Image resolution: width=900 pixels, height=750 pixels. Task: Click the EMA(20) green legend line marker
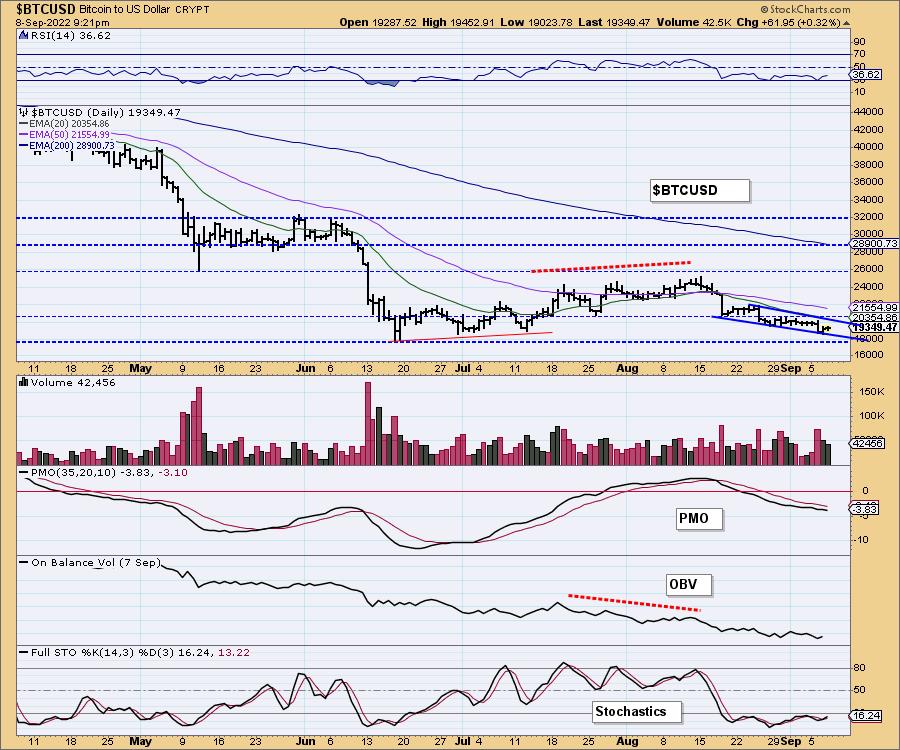[24, 123]
